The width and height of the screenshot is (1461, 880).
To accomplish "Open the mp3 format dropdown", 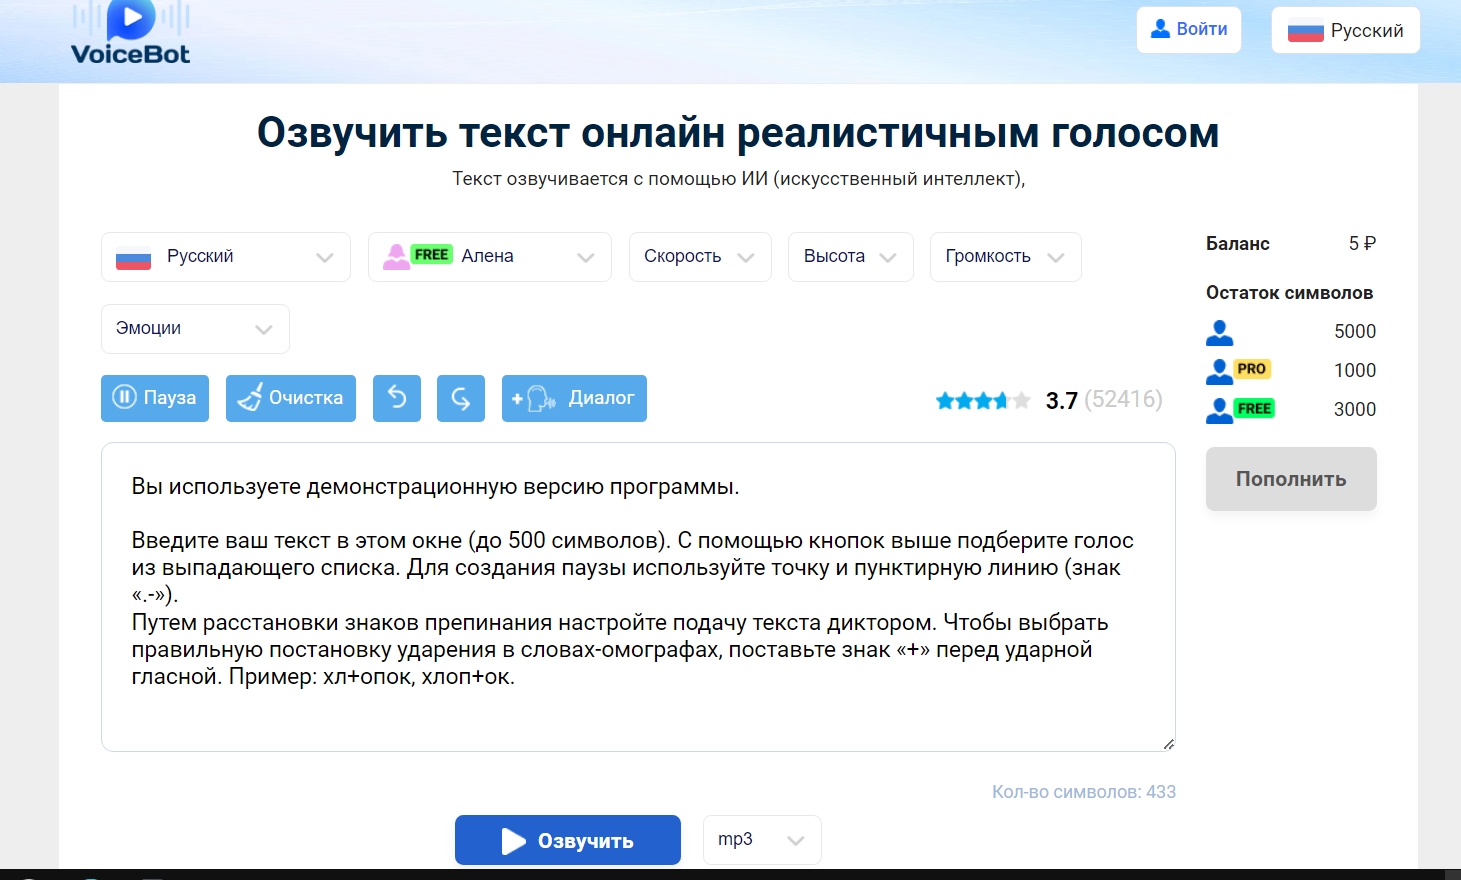I will pyautogui.click(x=762, y=840).
